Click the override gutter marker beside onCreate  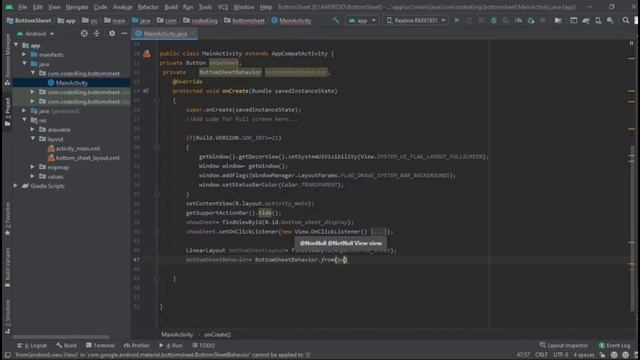(146, 91)
